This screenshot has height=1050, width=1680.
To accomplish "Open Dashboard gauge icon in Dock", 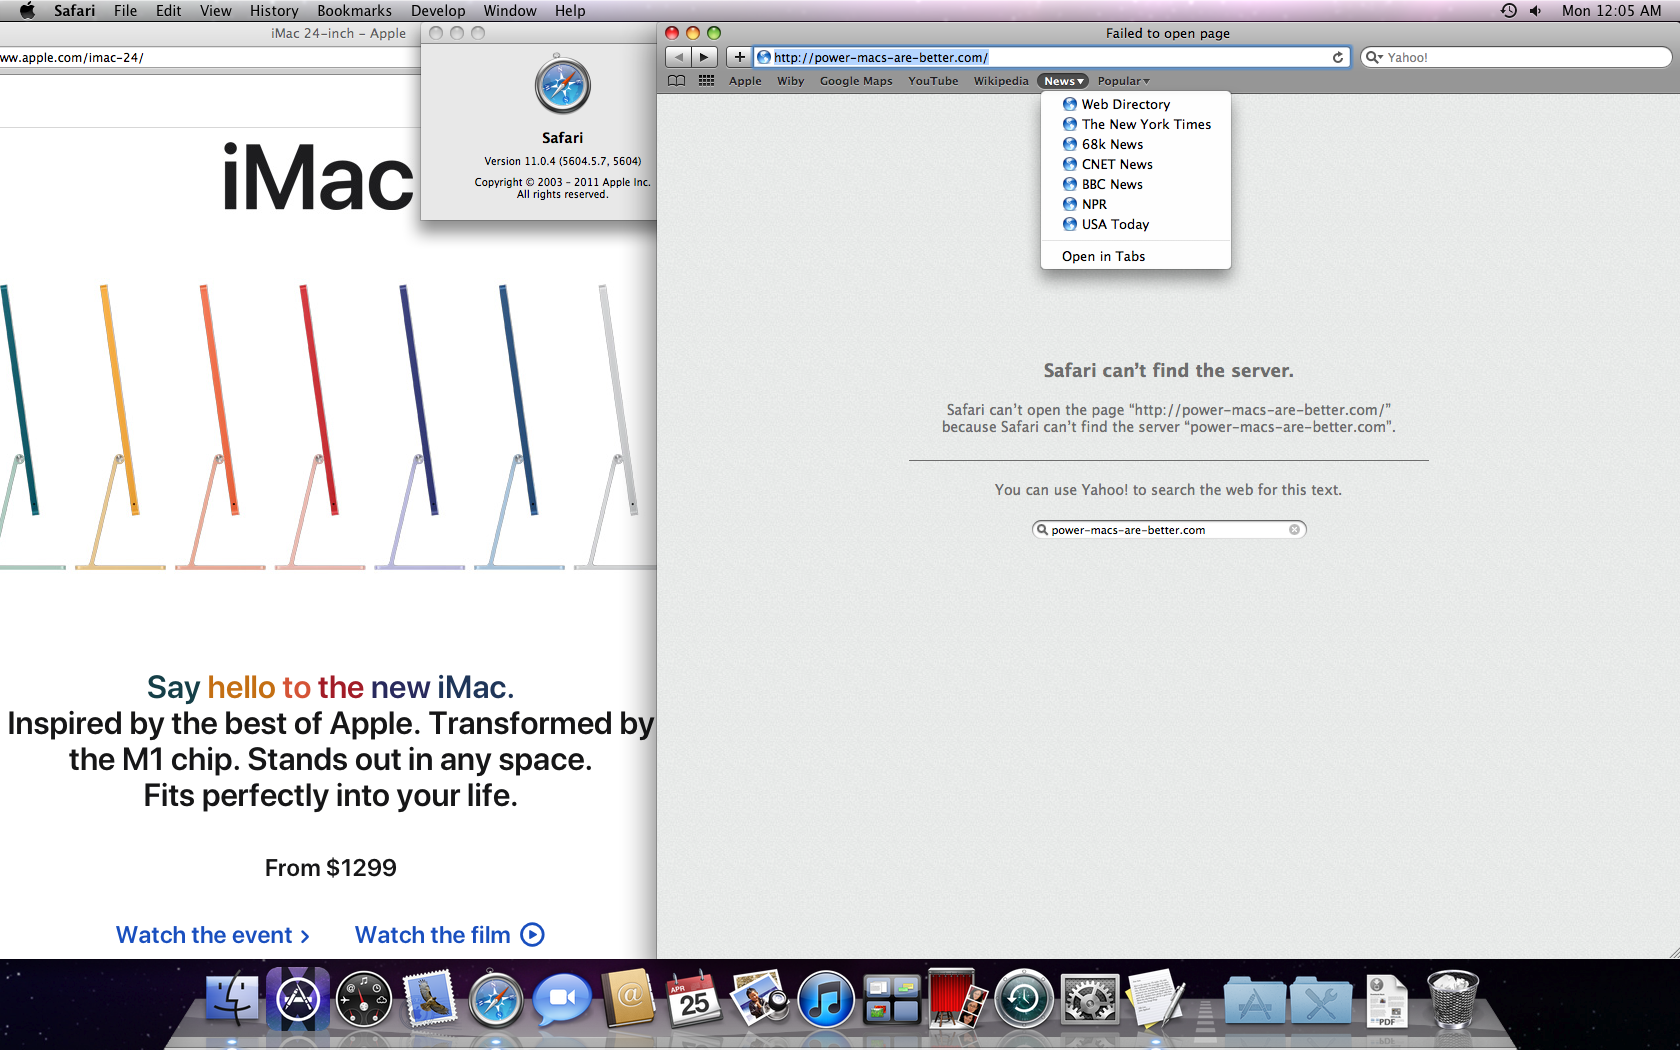I will pyautogui.click(x=363, y=999).
